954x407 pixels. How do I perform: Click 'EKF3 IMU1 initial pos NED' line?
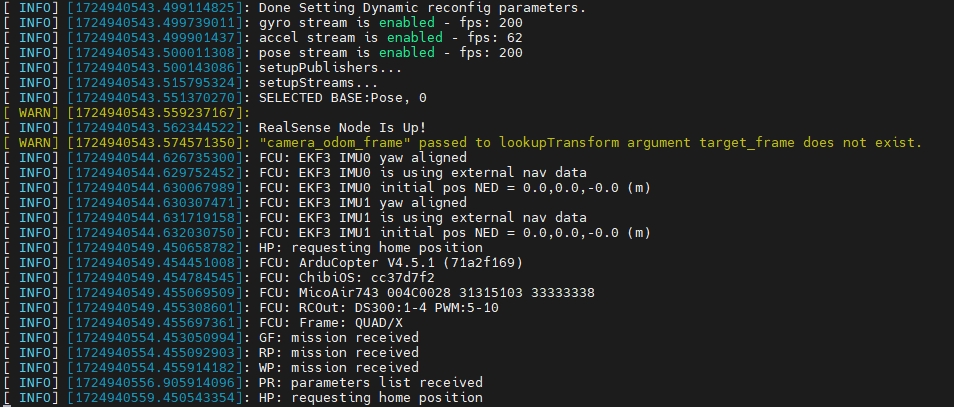(x=455, y=233)
